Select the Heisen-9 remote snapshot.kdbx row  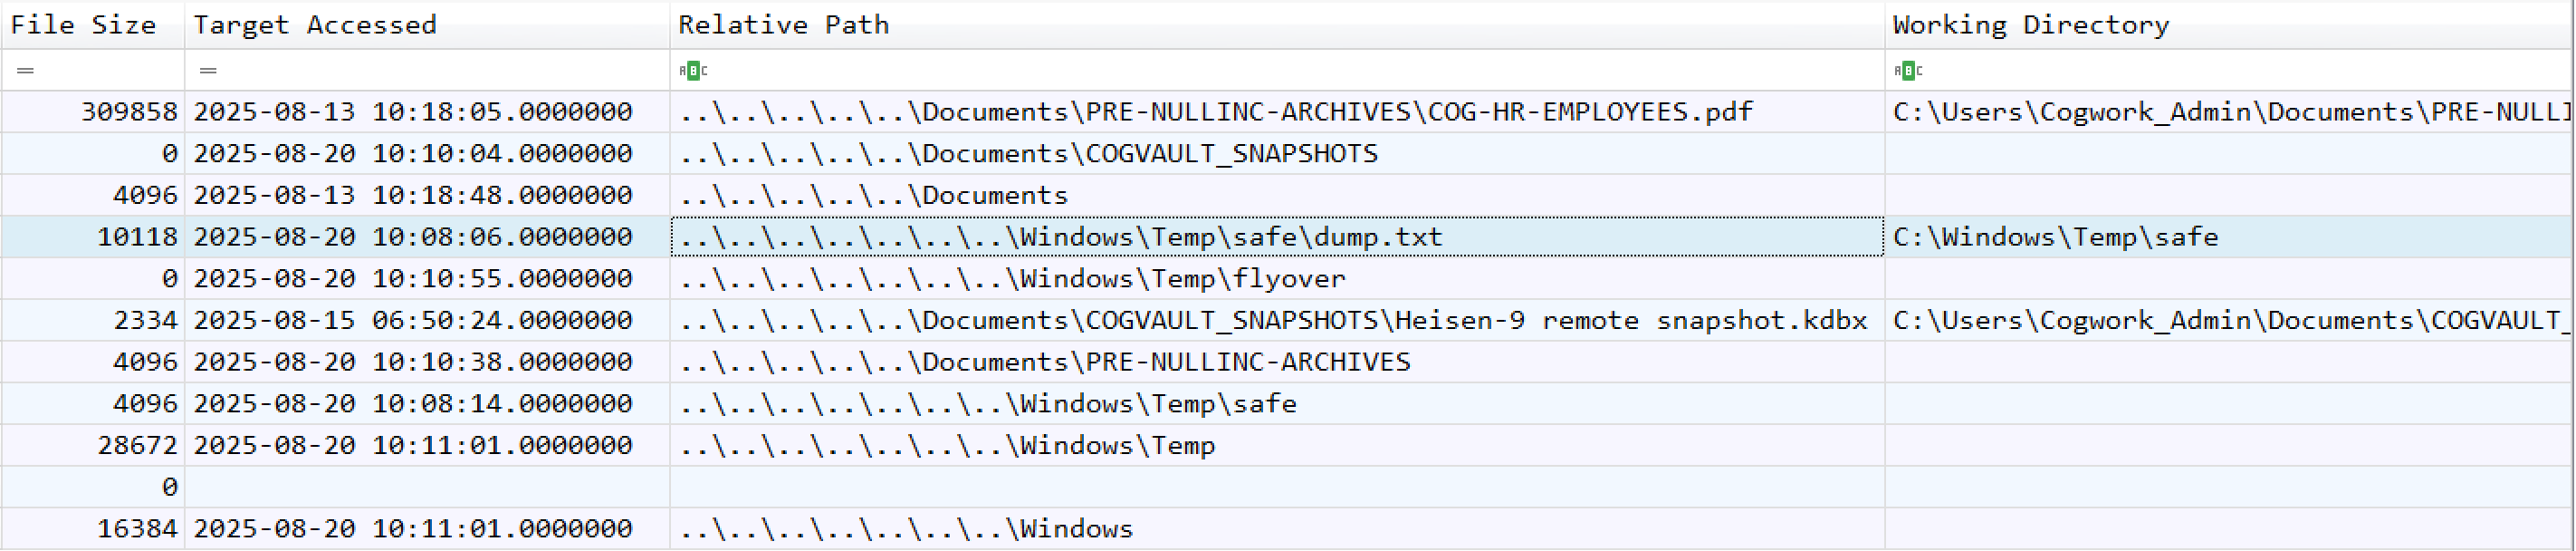click(1273, 320)
